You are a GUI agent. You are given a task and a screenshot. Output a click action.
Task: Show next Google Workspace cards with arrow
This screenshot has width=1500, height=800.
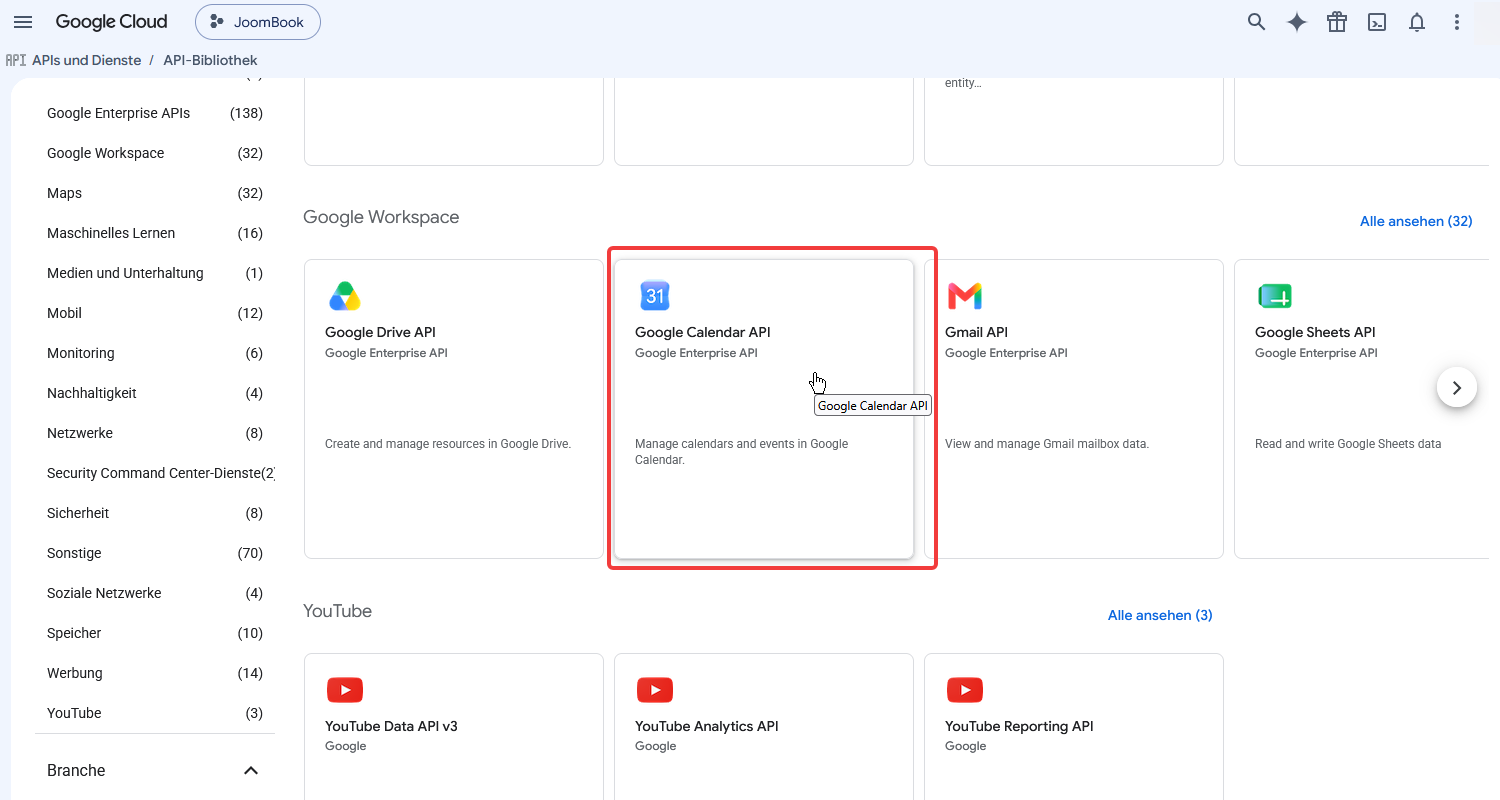pyautogui.click(x=1457, y=387)
